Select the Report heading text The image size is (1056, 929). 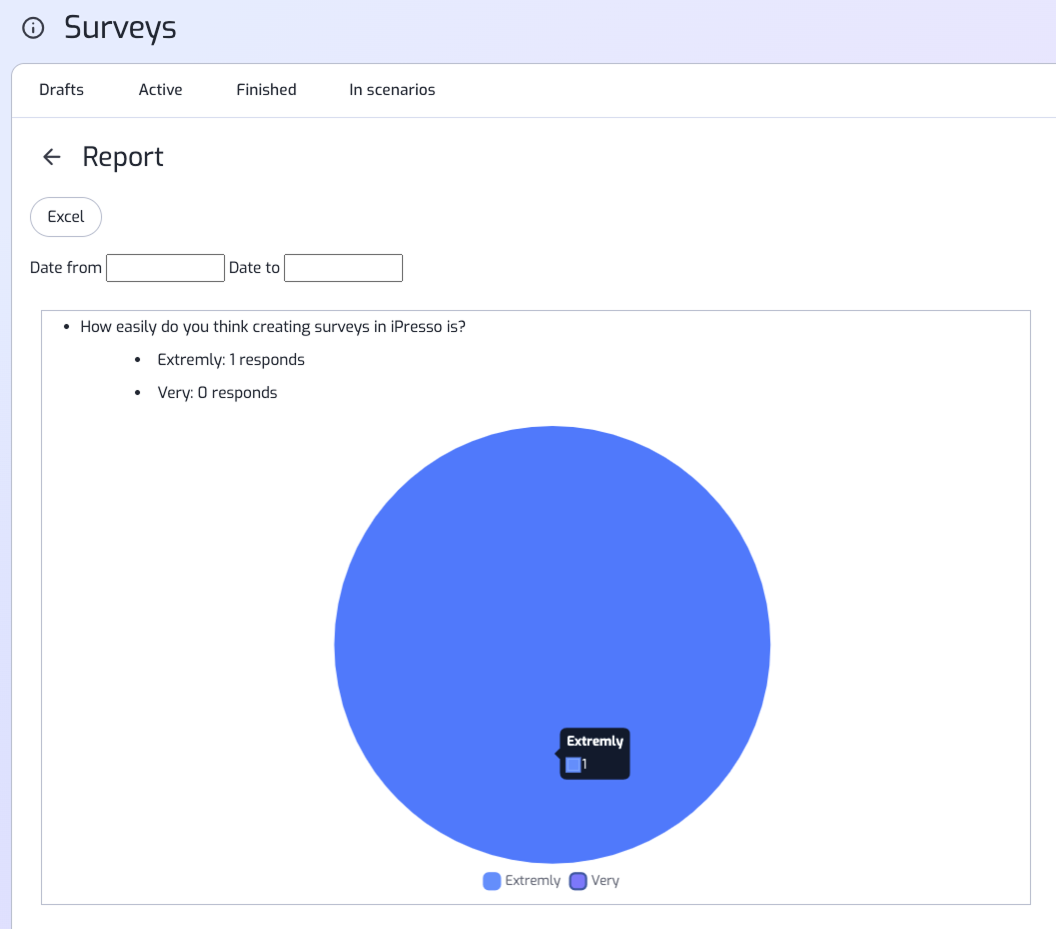[123, 157]
